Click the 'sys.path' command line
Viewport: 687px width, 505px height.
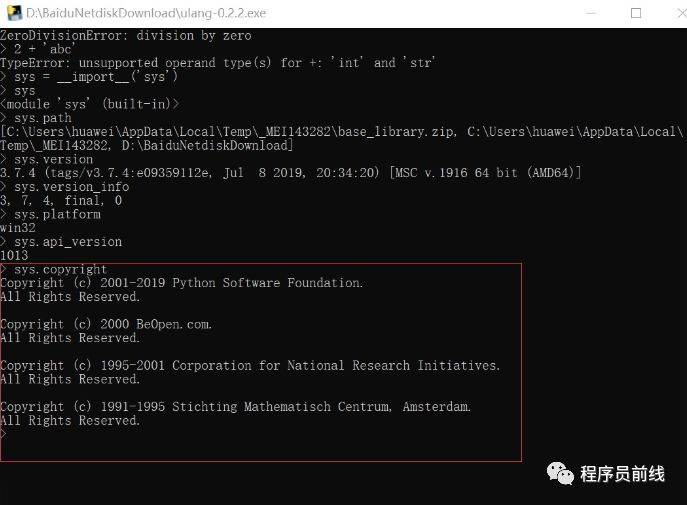(x=36, y=118)
